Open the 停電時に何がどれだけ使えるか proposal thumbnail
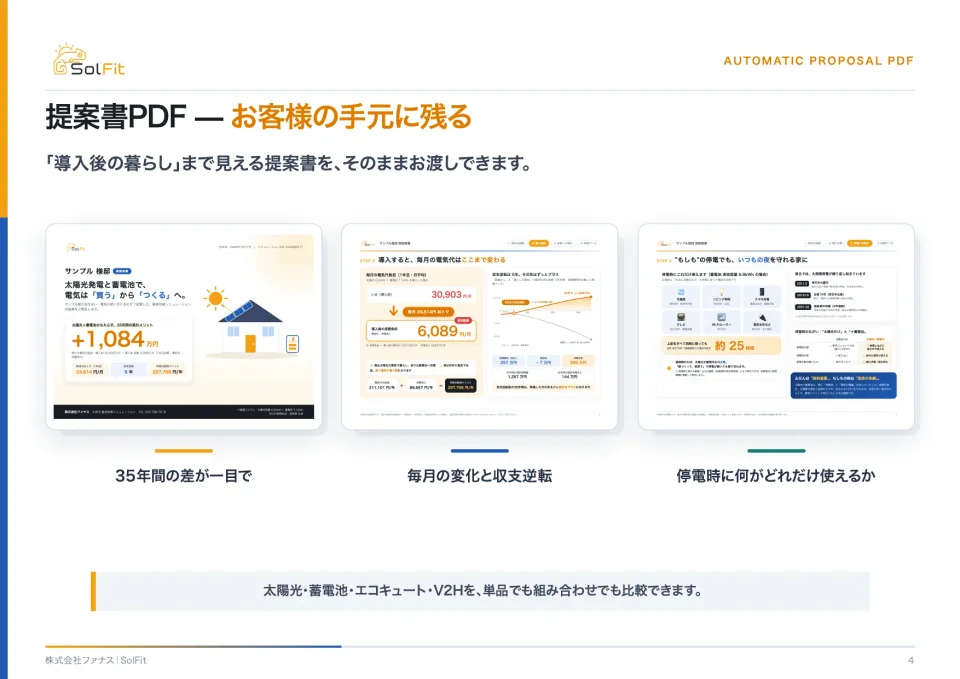The height and width of the screenshot is (679, 960). click(x=776, y=326)
